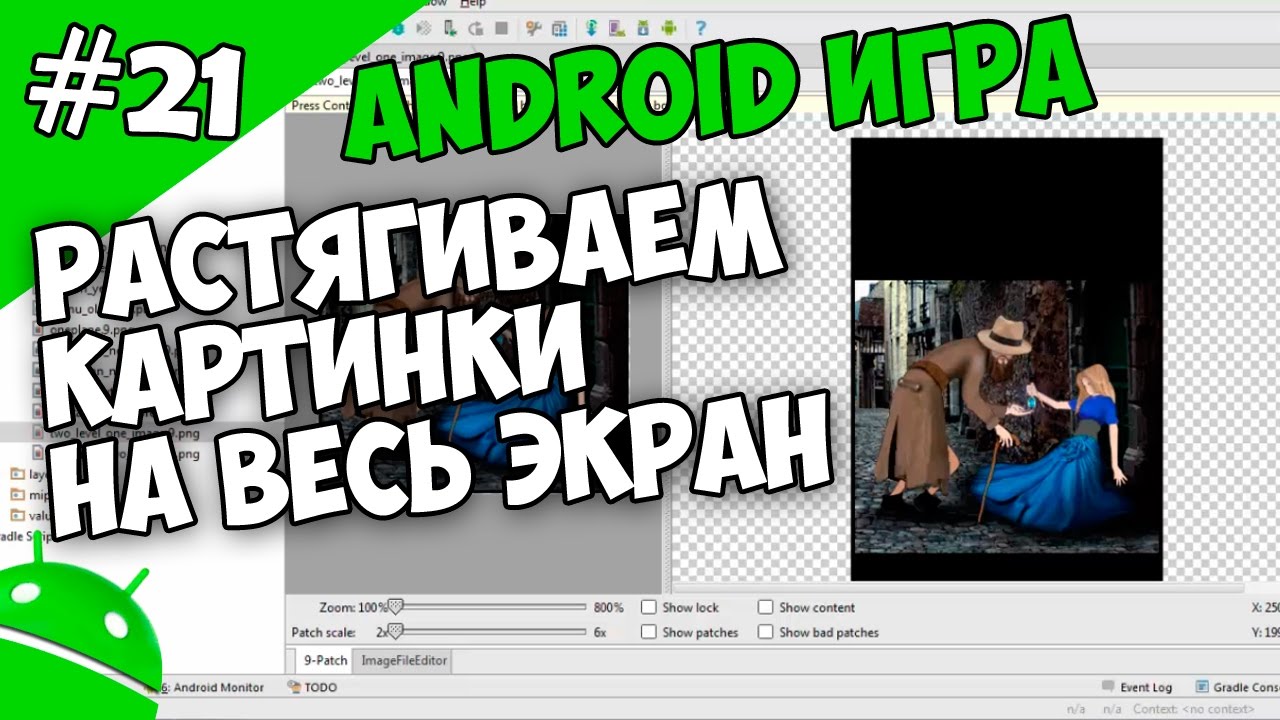Open settings via the wrench toolbar icon
The height and width of the screenshot is (720, 1280).
click(x=534, y=28)
